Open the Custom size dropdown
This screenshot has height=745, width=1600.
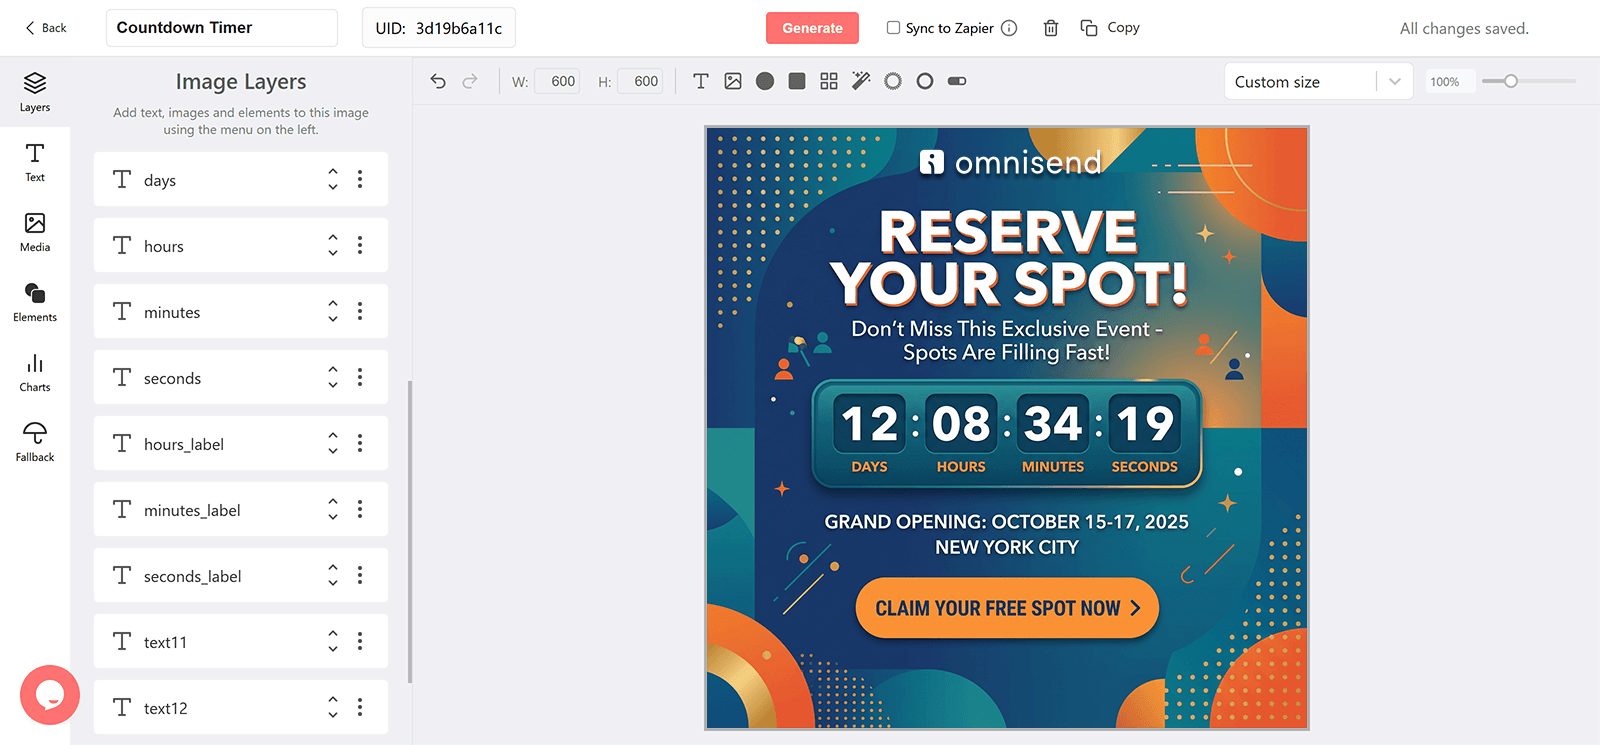pyautogui.click(x=1318, y=82)
